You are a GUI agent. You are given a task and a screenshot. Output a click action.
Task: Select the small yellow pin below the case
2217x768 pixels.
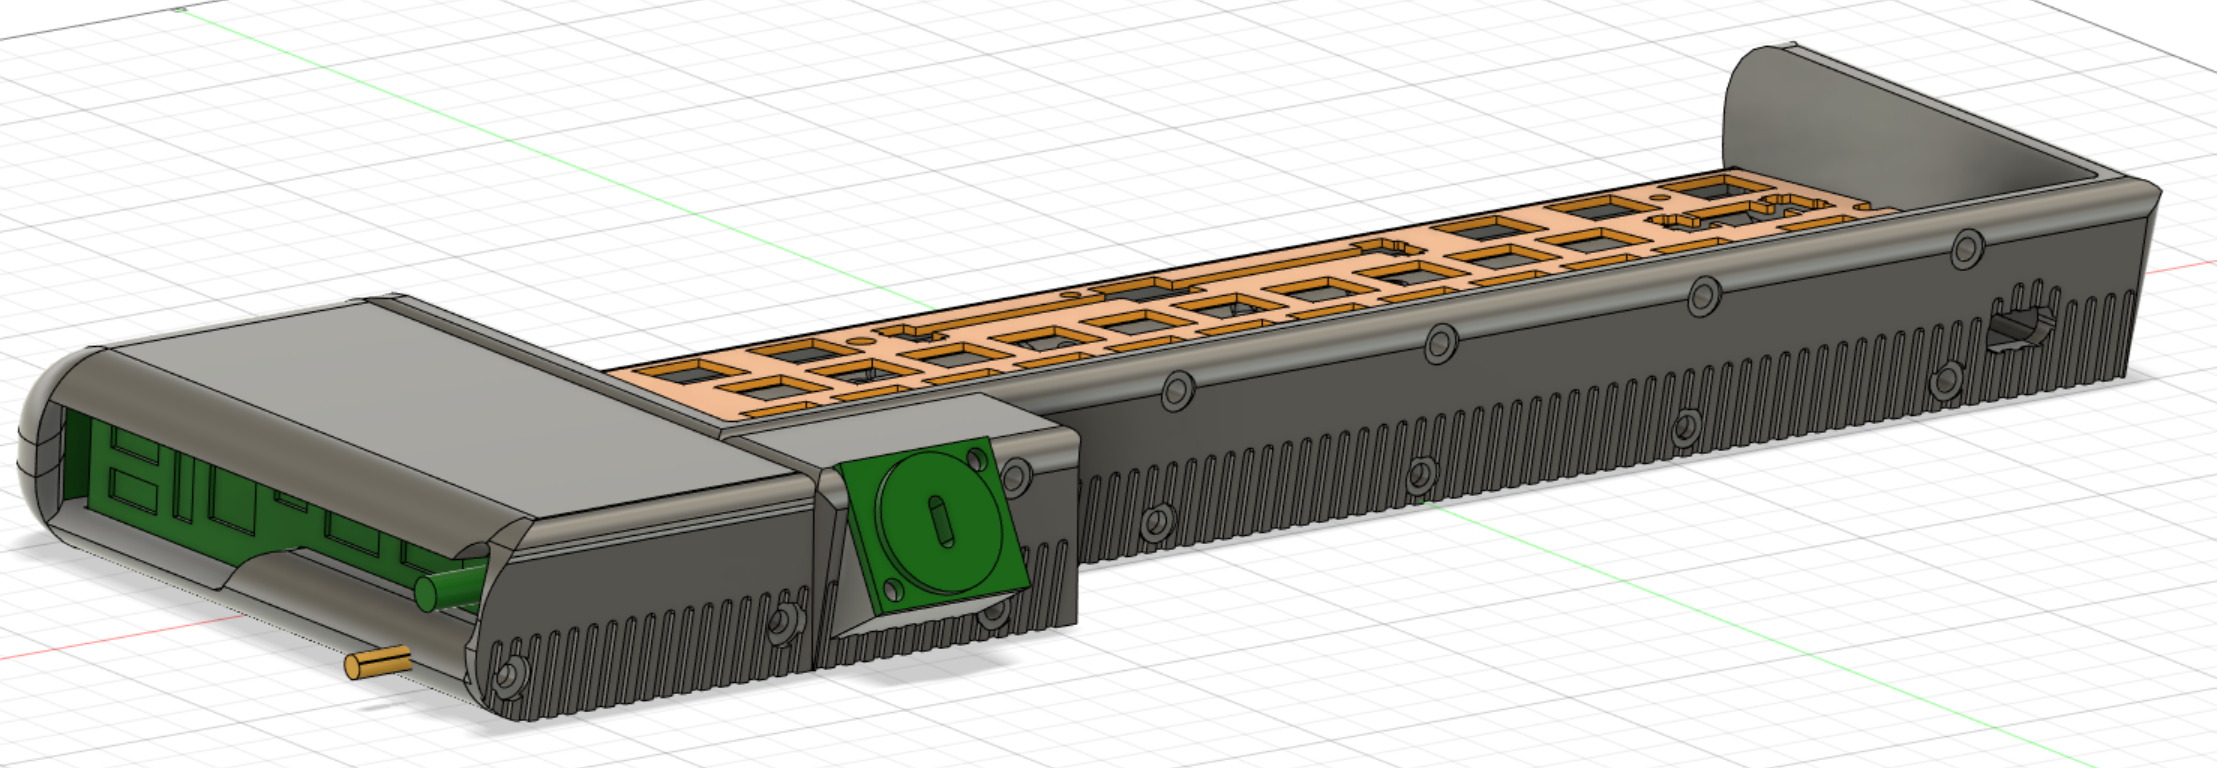[x=378, y=662]
